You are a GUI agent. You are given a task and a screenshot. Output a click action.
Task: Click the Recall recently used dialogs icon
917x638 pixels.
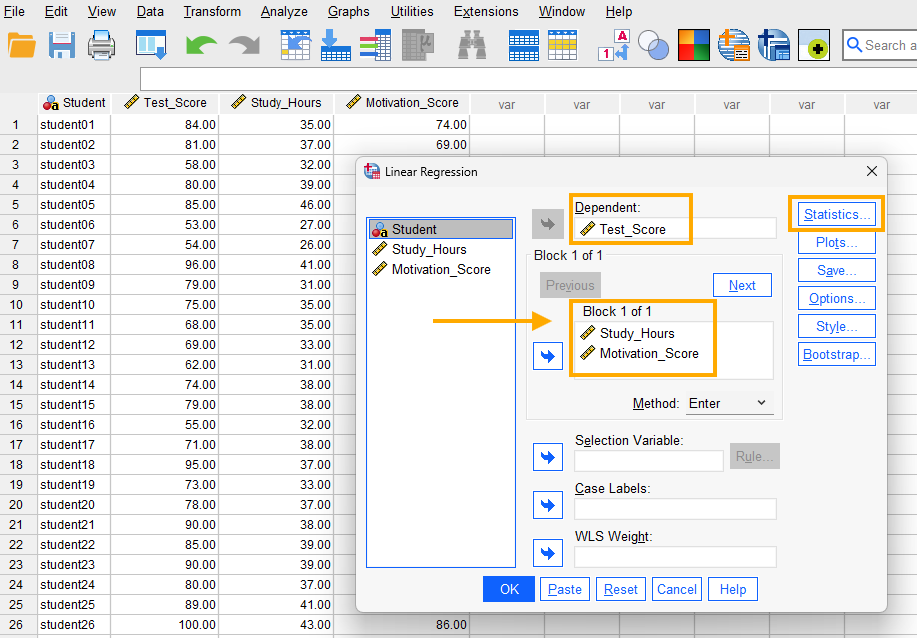pos(151,45)
